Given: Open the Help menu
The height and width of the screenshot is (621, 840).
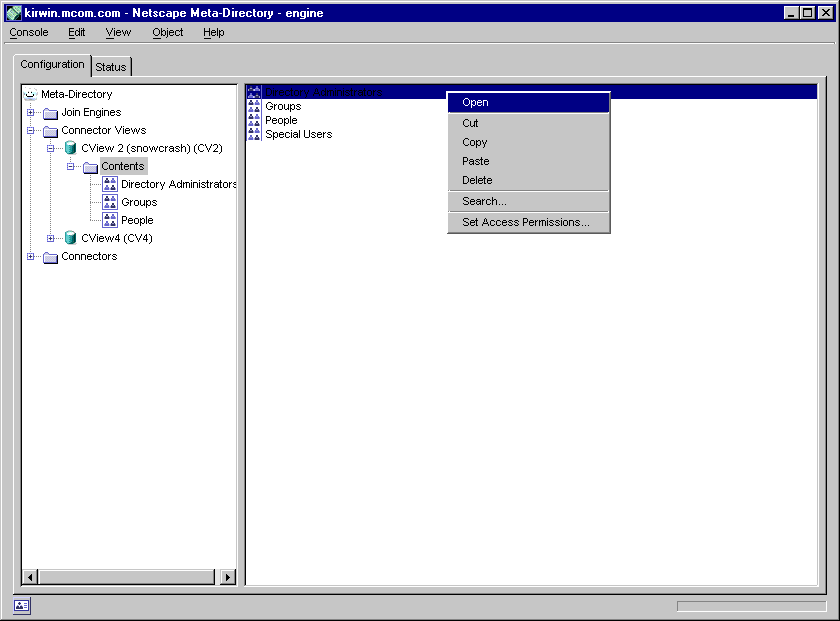Looking at the screenshot, I should [x=214, y=33].
